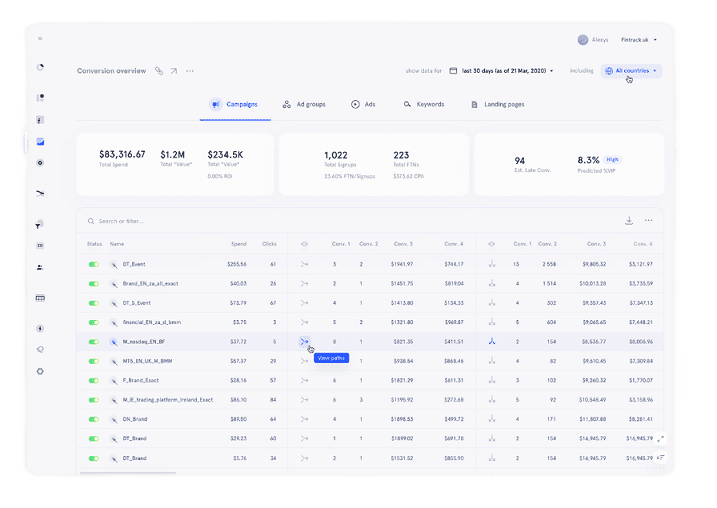
Task: Disable the F_Brand_Exact campaign toggle
Action: pyautogui.click(x=94, y=380)
